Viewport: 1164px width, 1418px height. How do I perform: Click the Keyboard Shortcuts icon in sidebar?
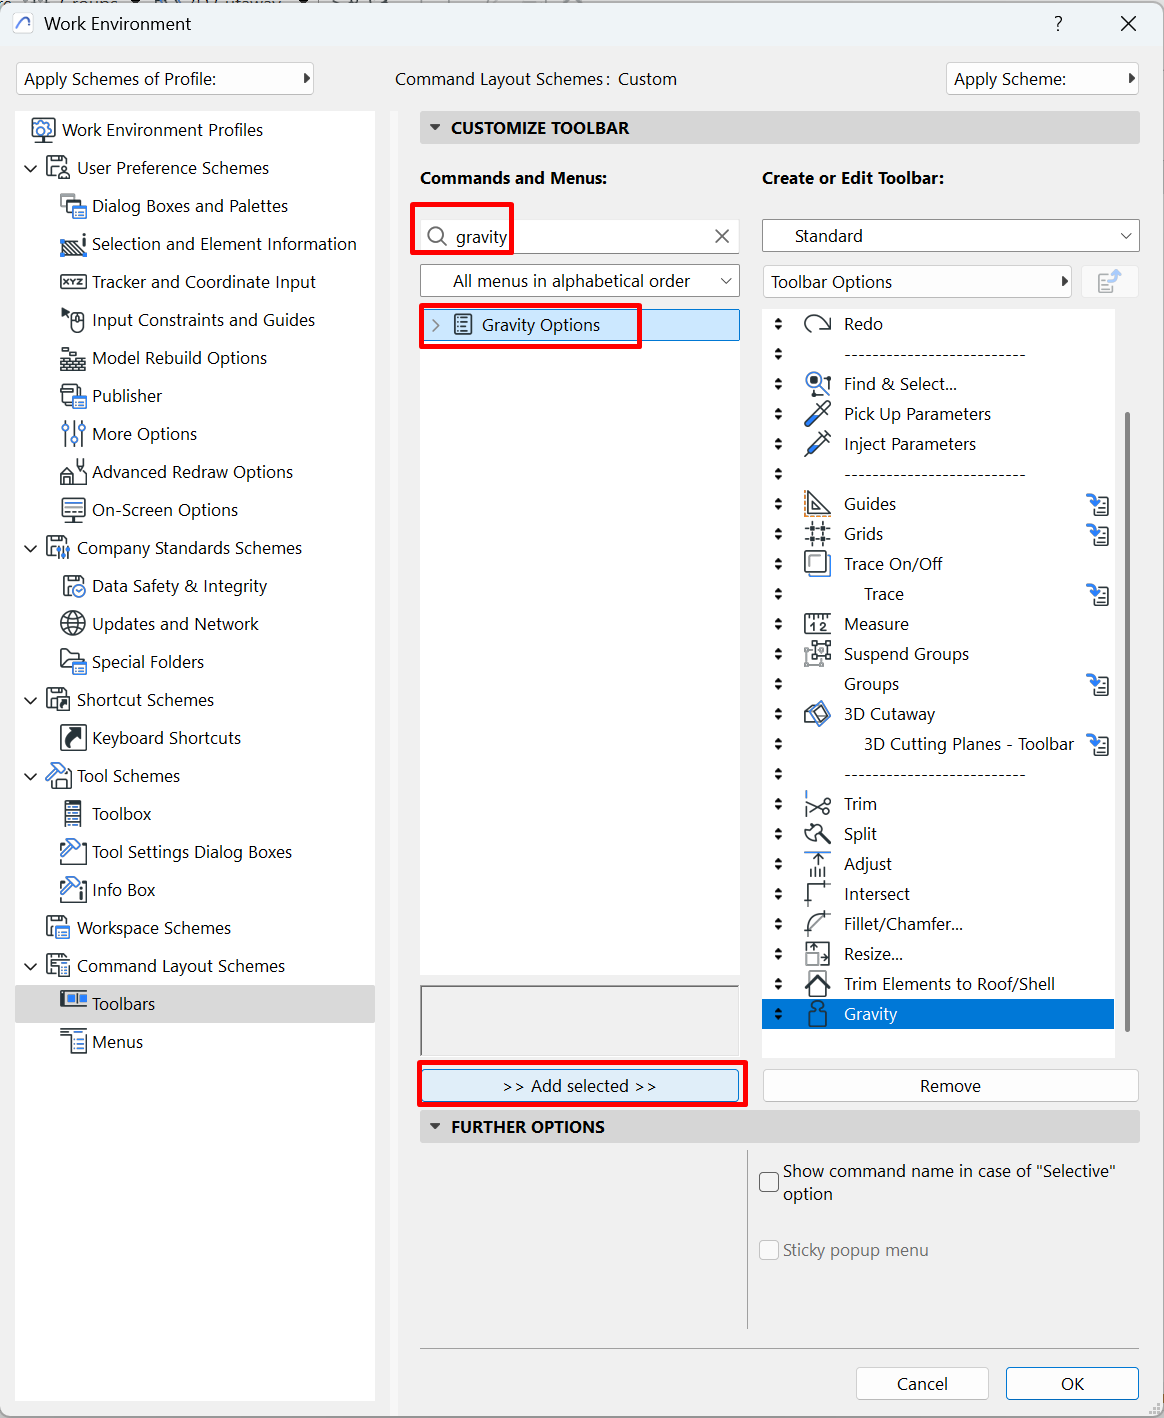tap(73, 738)
